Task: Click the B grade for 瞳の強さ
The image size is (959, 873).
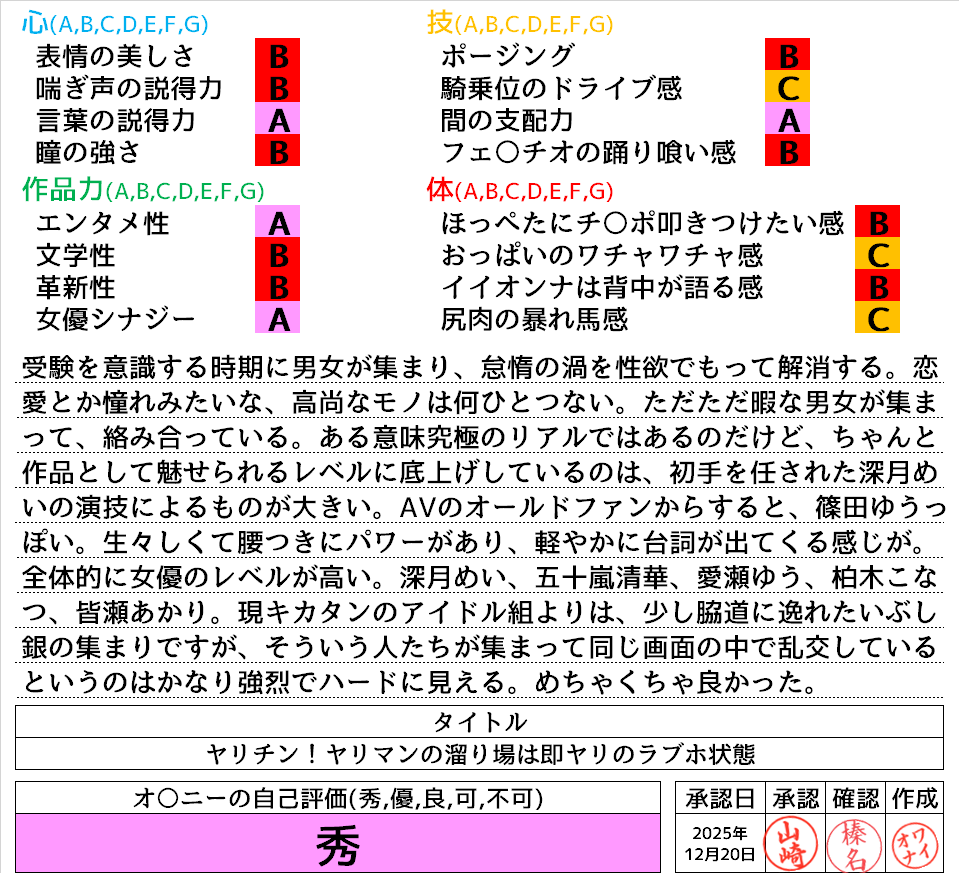Action: 279,152
